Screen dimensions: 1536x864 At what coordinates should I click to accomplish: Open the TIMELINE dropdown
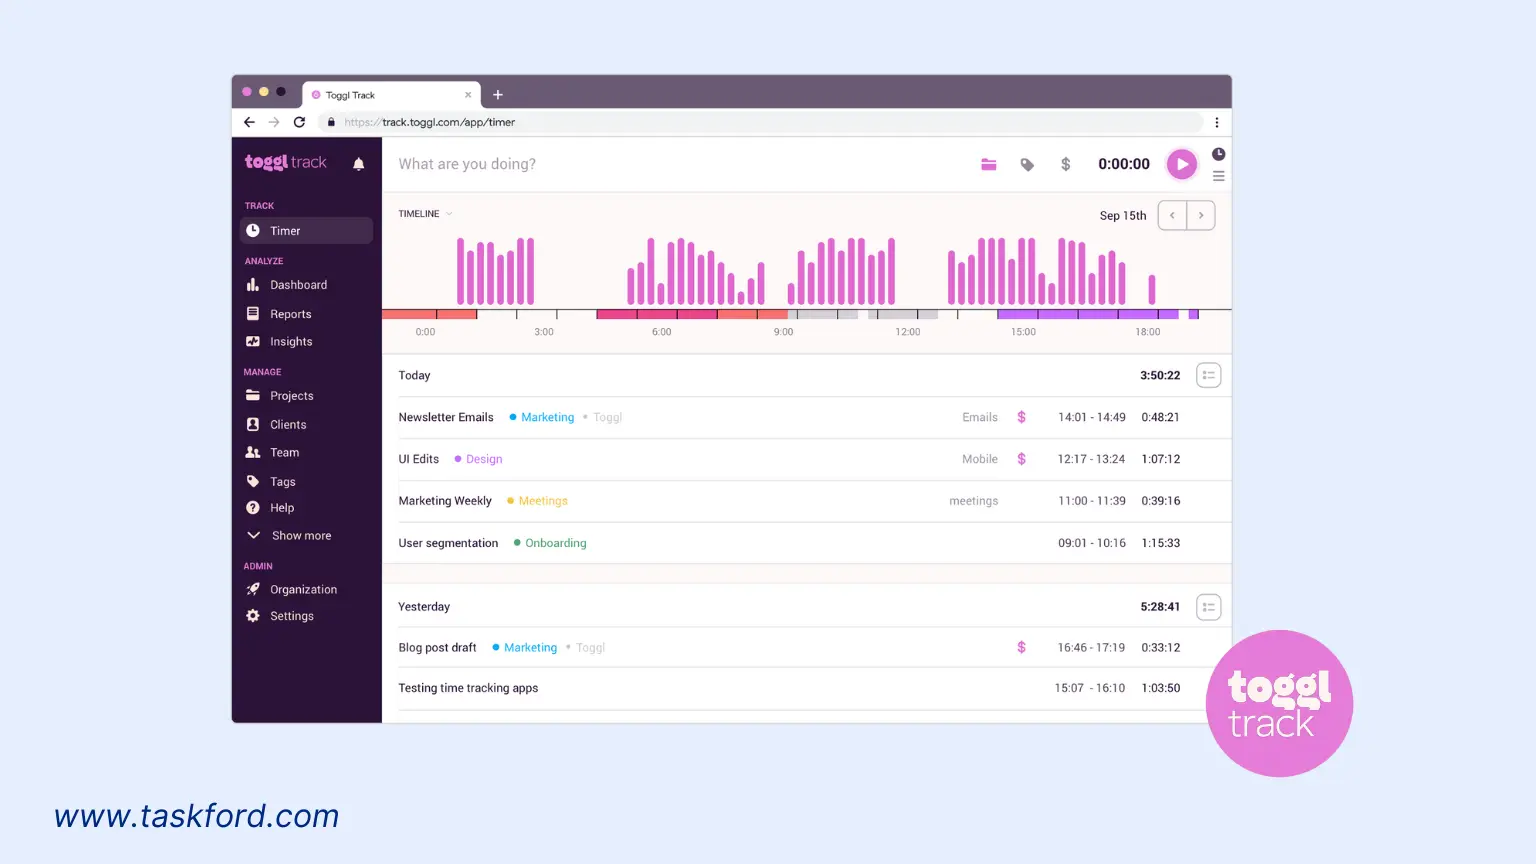coord(426,214)
